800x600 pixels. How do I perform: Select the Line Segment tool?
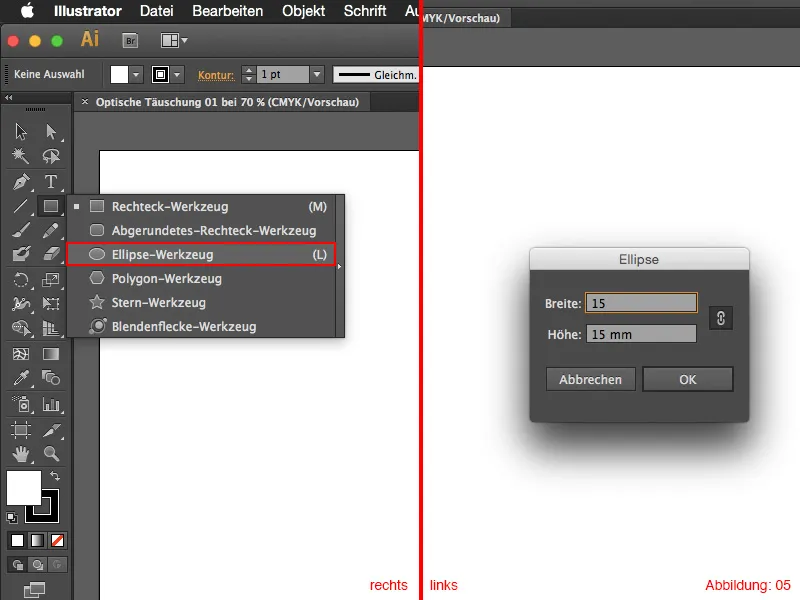click(x=21, y=206)
